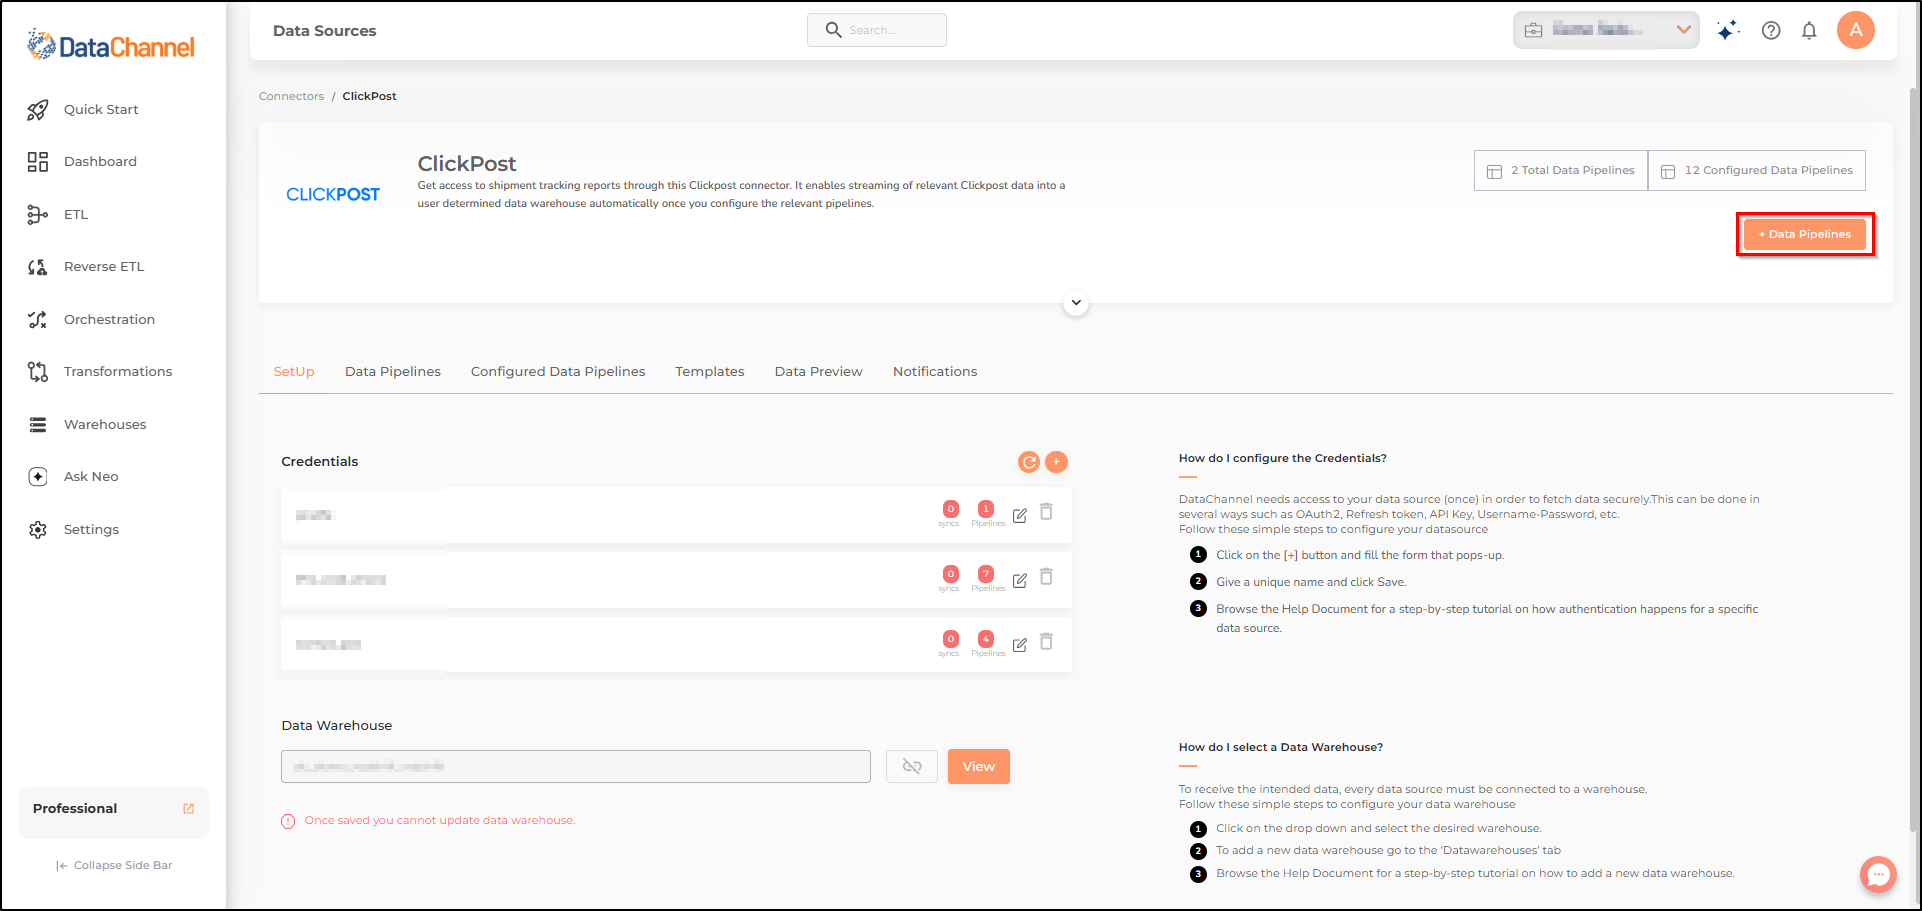1922x911 pixels.
Task: Edit the credential with 7 pipelines
Action: [x=1020, y=580]
